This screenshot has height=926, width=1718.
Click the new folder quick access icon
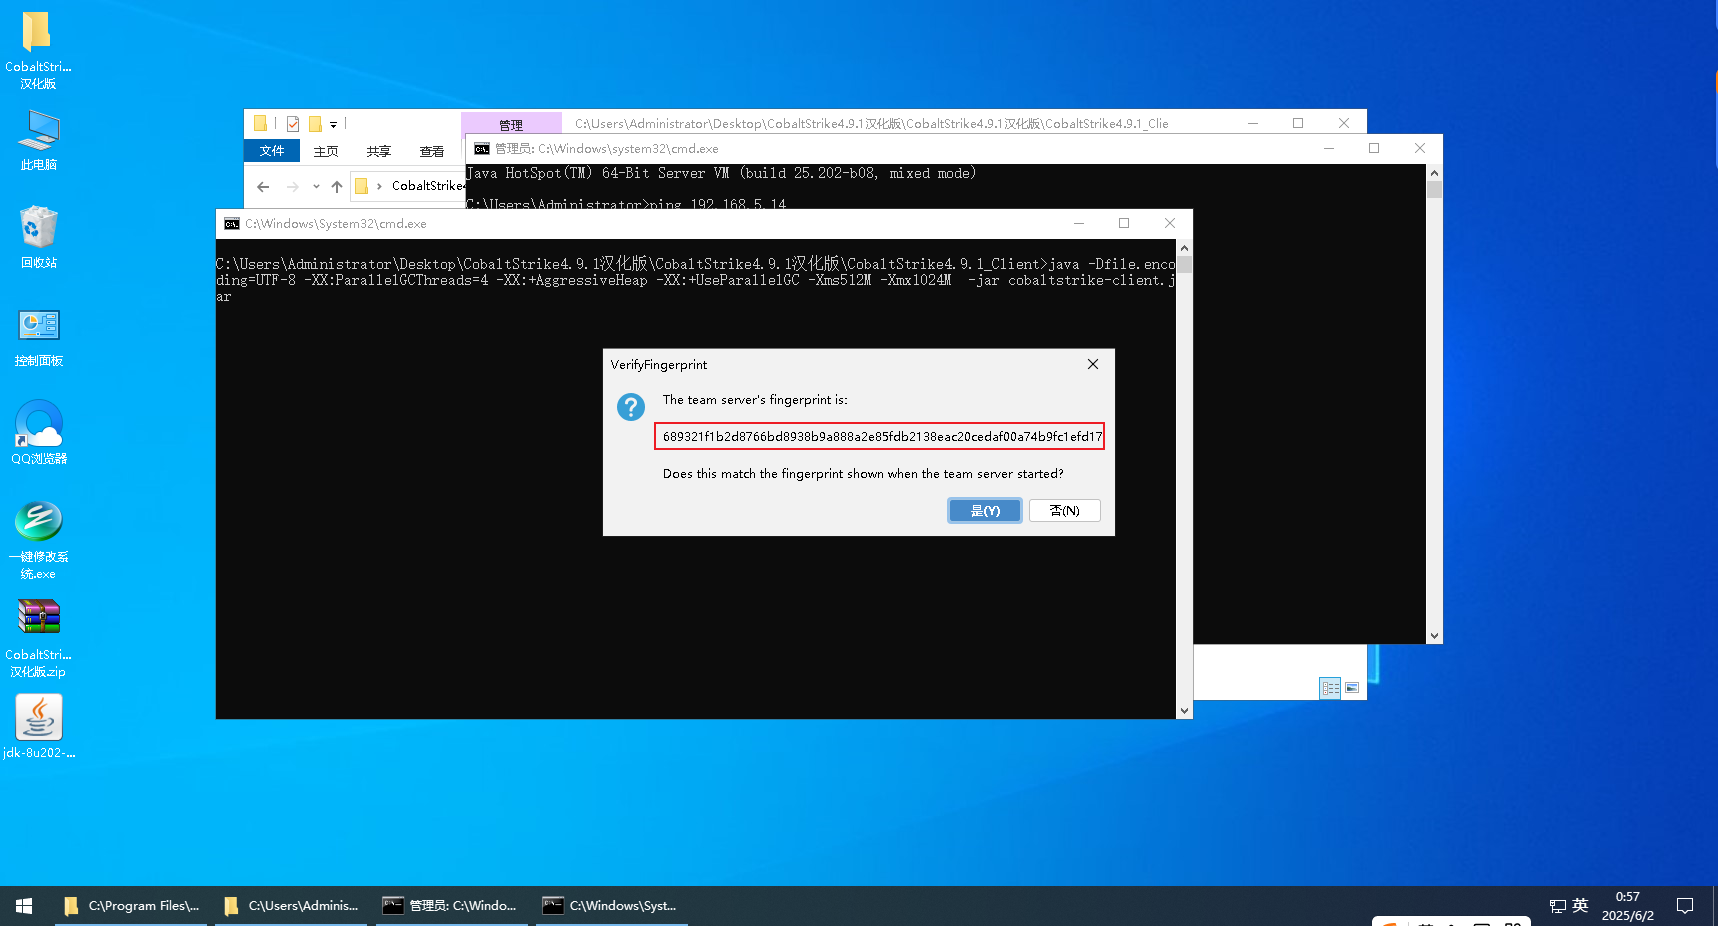coord(315,124)
